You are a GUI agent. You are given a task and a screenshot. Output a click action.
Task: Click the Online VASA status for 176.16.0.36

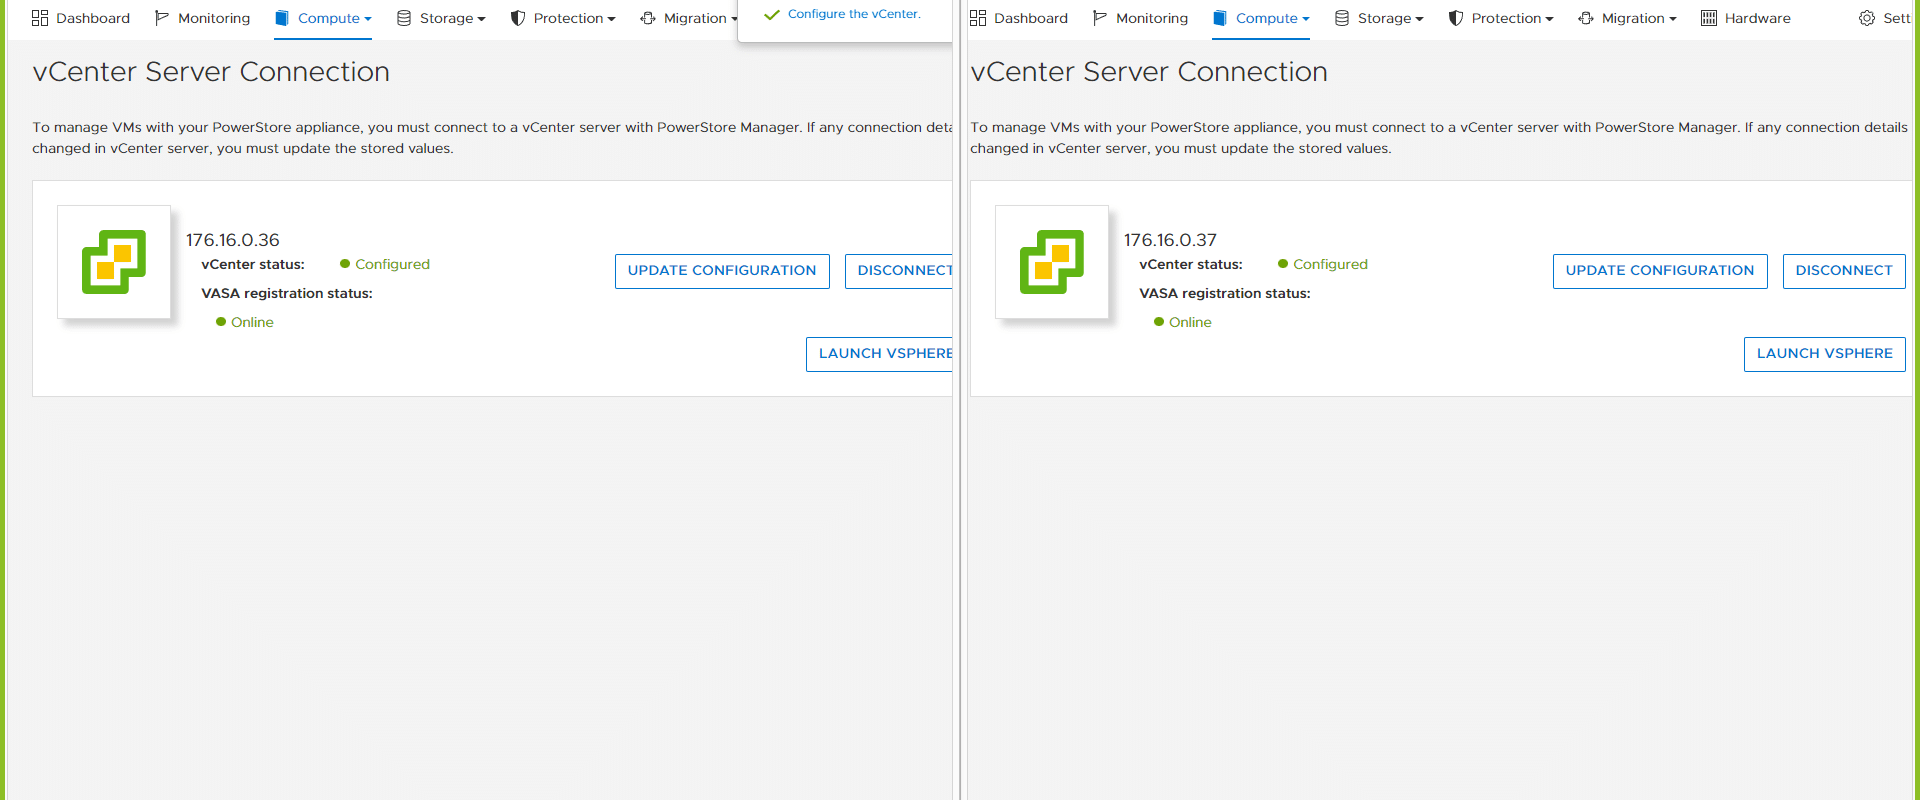[245, 322]
